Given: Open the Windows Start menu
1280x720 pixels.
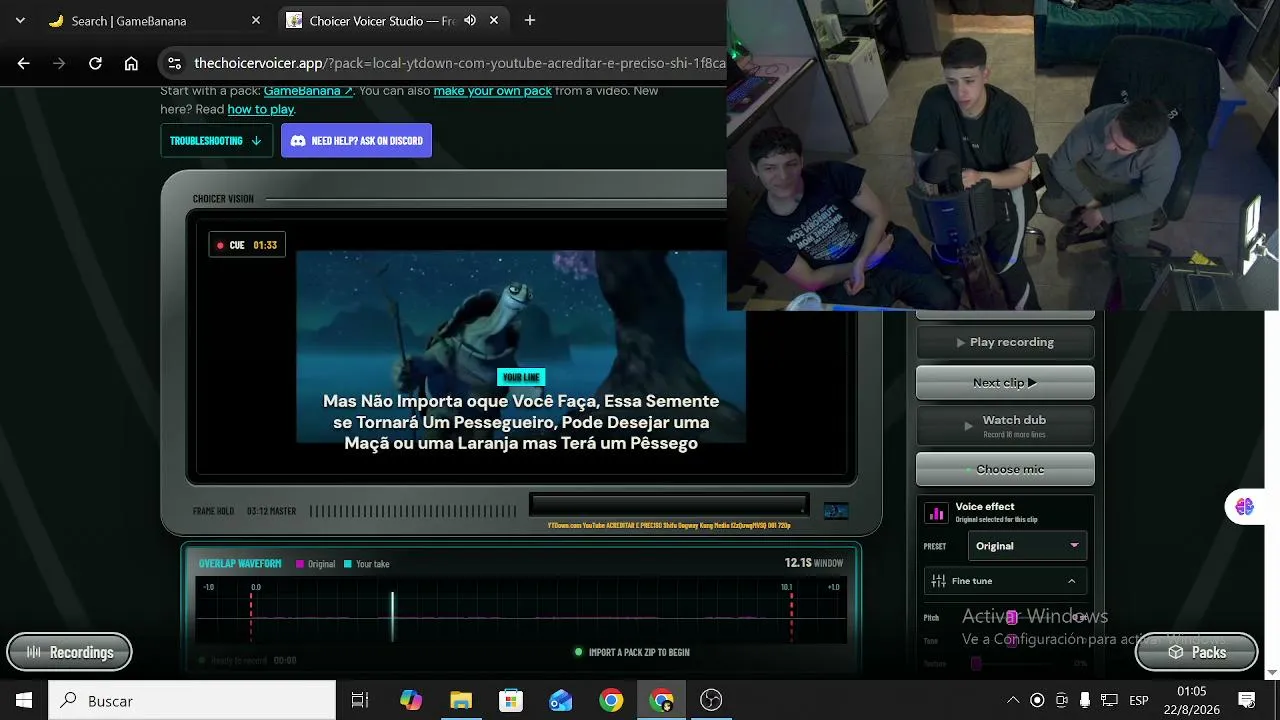Looking at the screenshot, I should [24, 700].
